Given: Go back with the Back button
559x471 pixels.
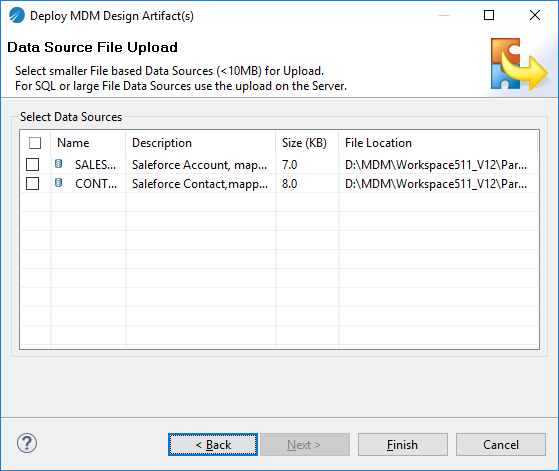Looking at the screenshot, I should coord(213,445).
